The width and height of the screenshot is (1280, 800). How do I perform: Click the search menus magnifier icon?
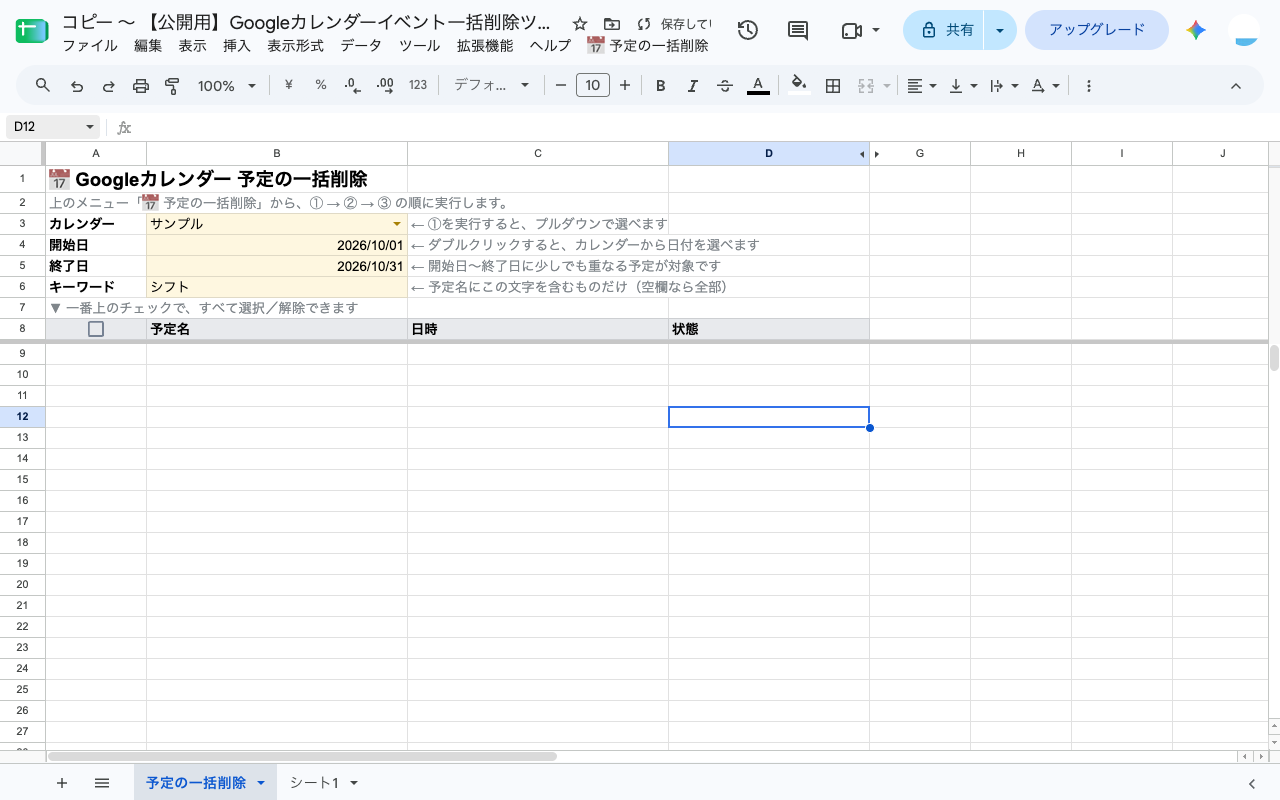click(x=43, y=86)
